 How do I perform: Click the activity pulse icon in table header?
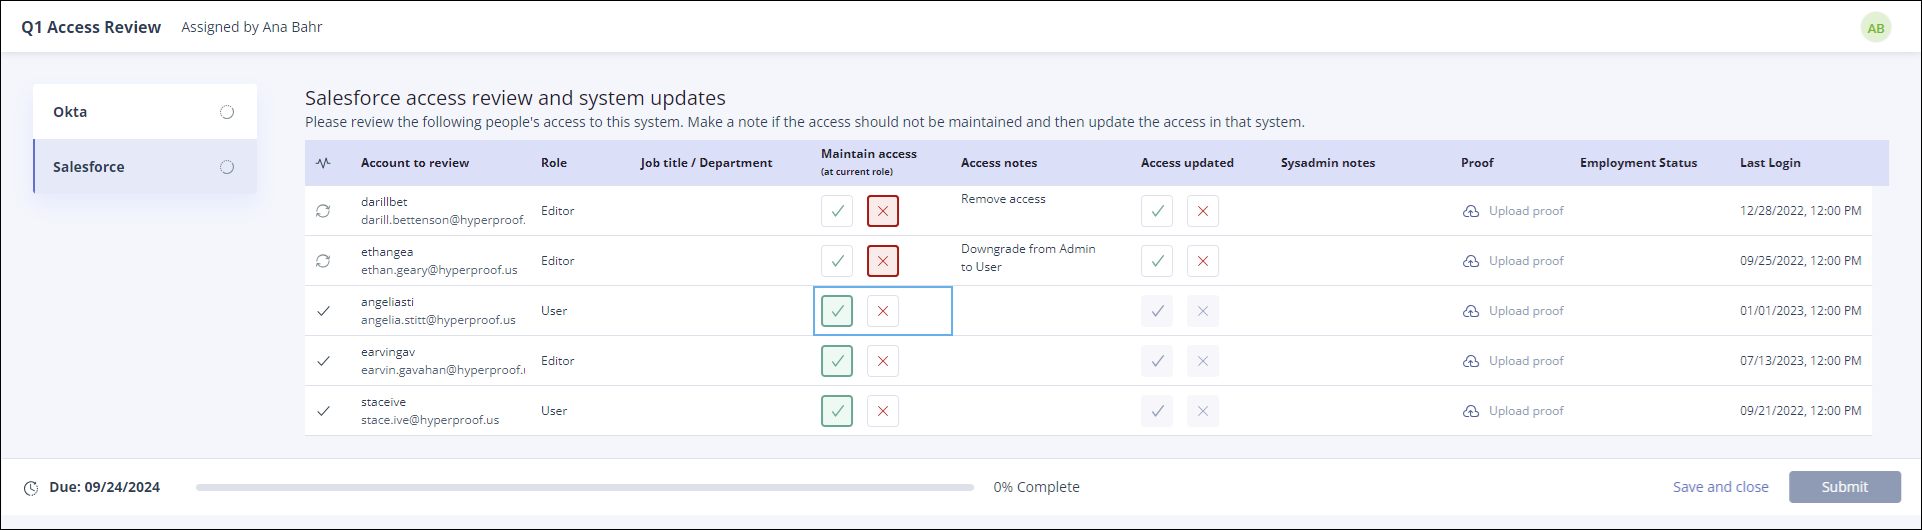tap(323, 163)
